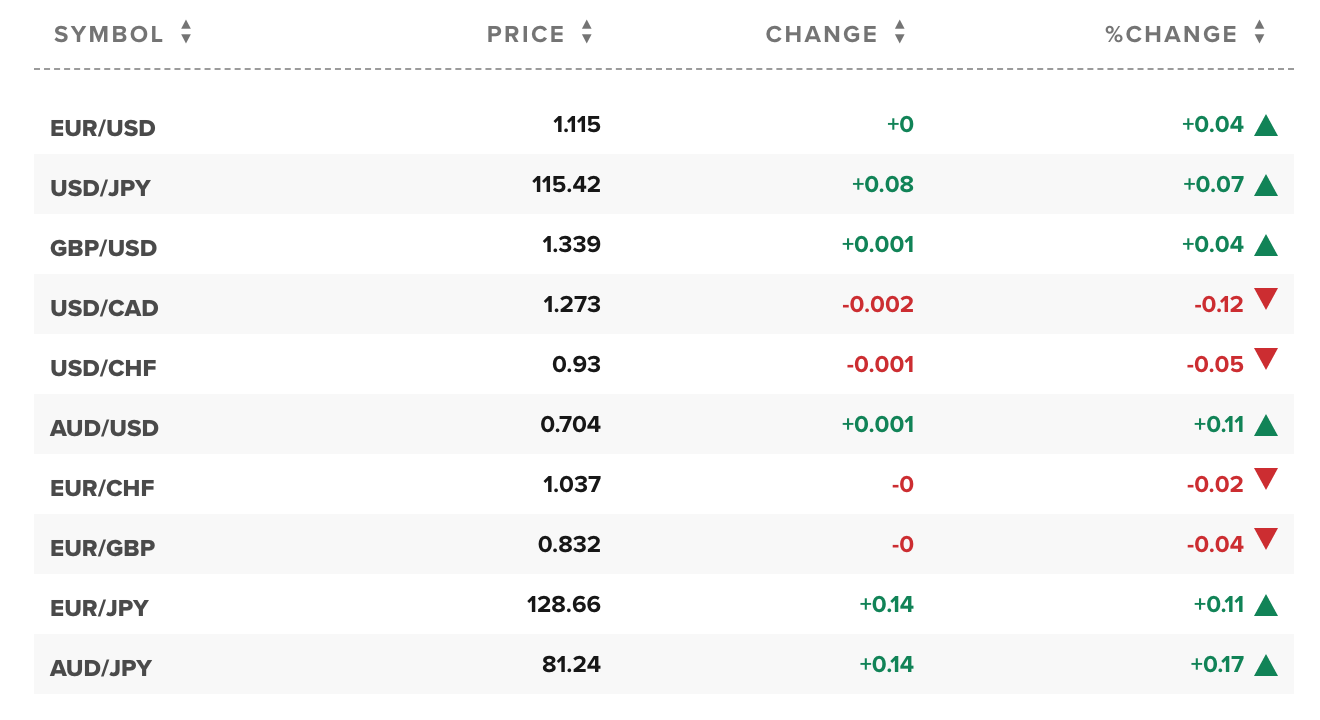Image resolution: width=1320 pixels, height=720 pixels.
Task: Open the USD/JPY currency pair
Action: 100,188
